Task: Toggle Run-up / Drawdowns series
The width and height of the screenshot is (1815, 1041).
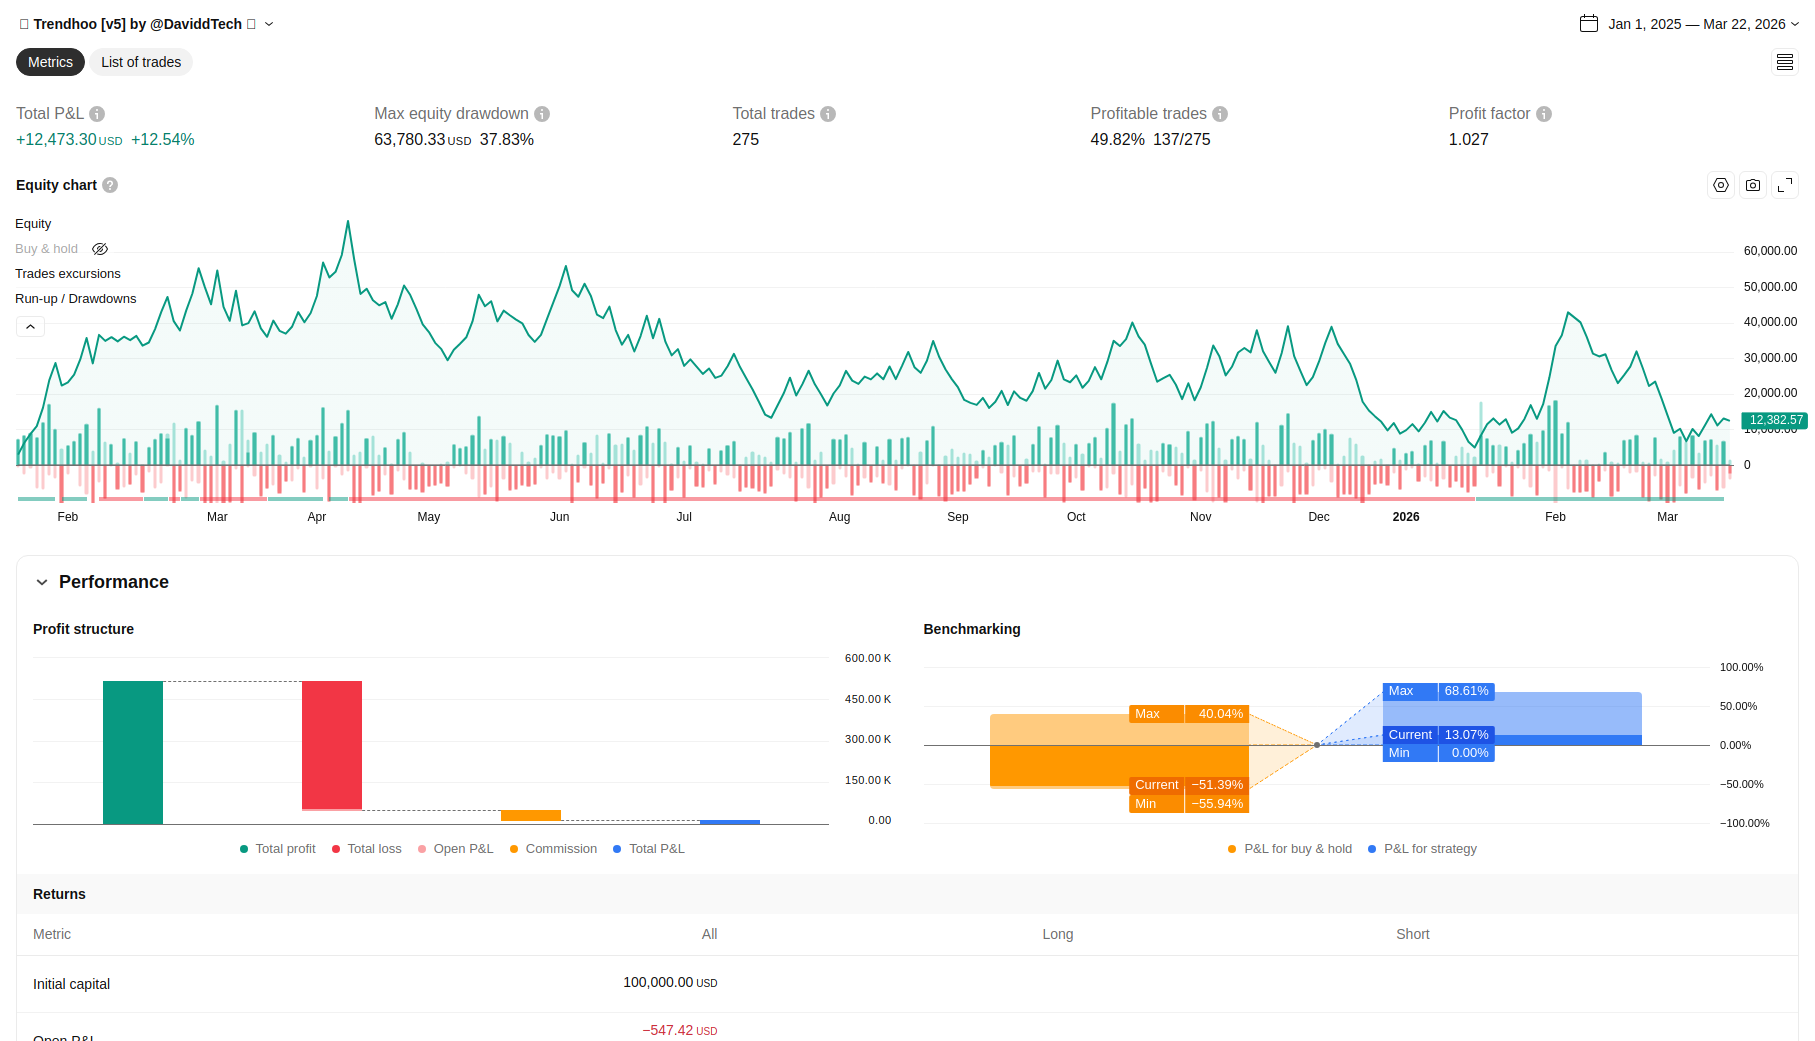Action: (76, 299)
